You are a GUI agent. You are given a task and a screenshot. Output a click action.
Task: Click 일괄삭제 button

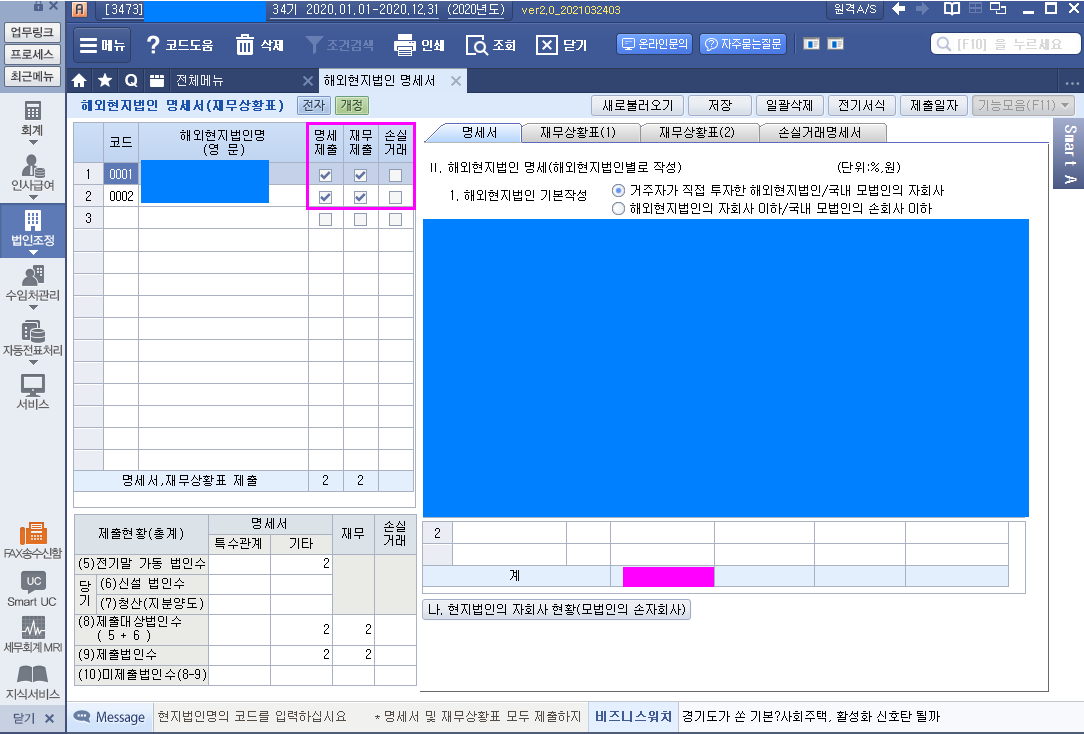tap(789, 106)
